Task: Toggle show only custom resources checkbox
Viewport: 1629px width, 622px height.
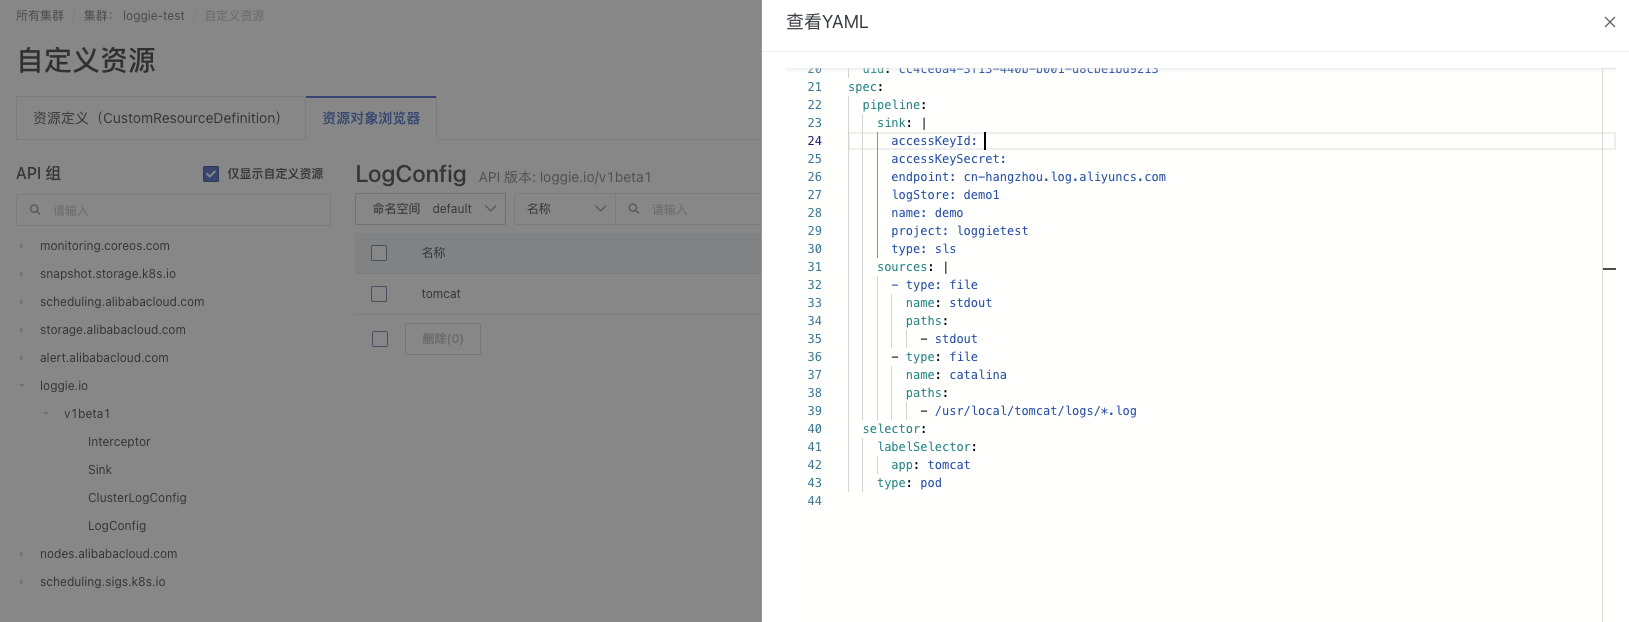Action: [x=211, y=174]
